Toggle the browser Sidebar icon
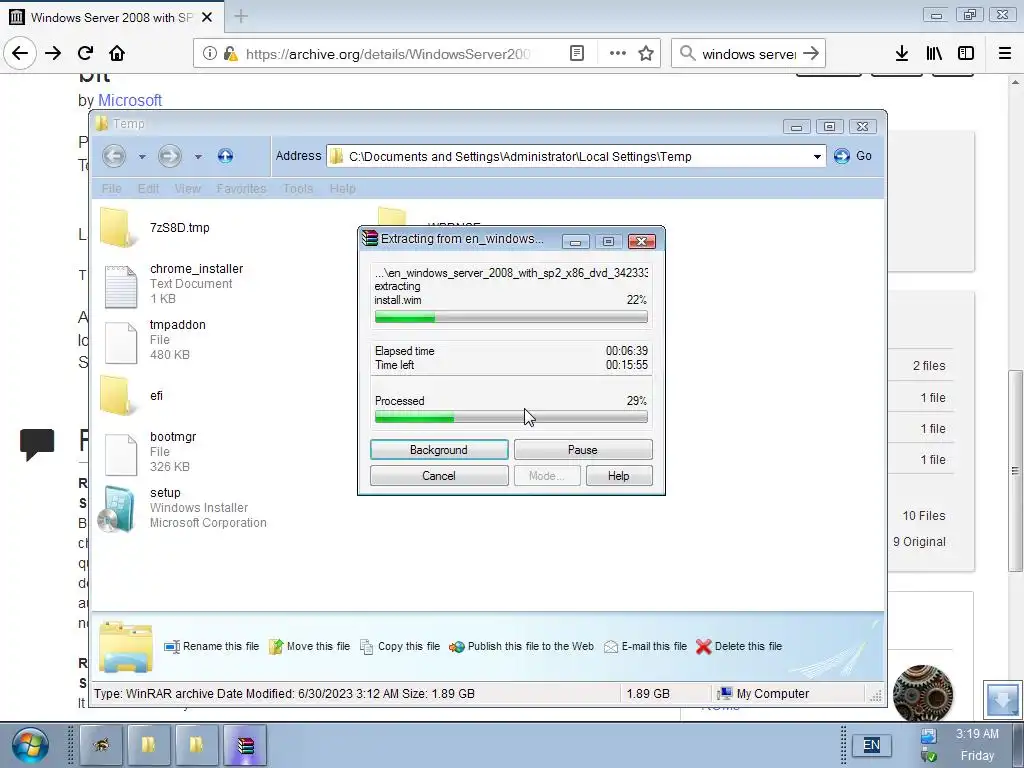The width and height of the screenshot is (1024, 768). point(966,54)
